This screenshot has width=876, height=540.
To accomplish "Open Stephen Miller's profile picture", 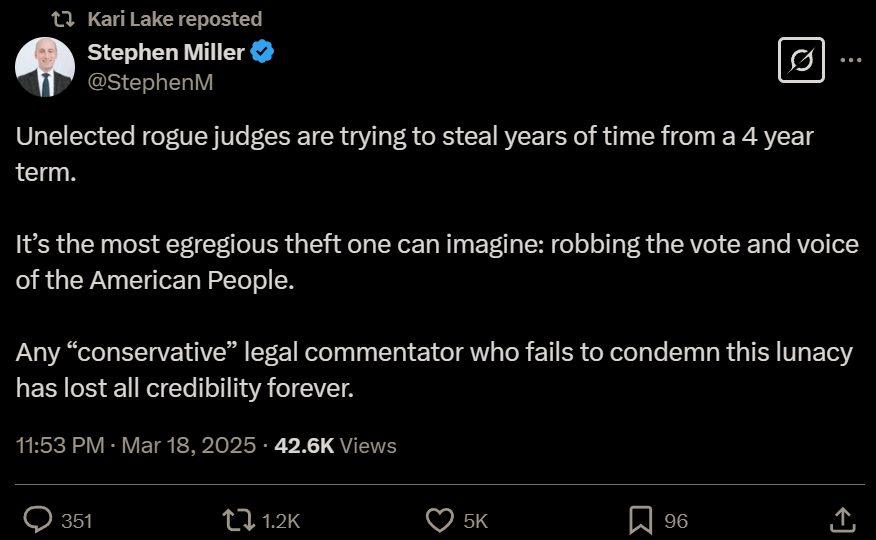I will (x=45, y=68).
